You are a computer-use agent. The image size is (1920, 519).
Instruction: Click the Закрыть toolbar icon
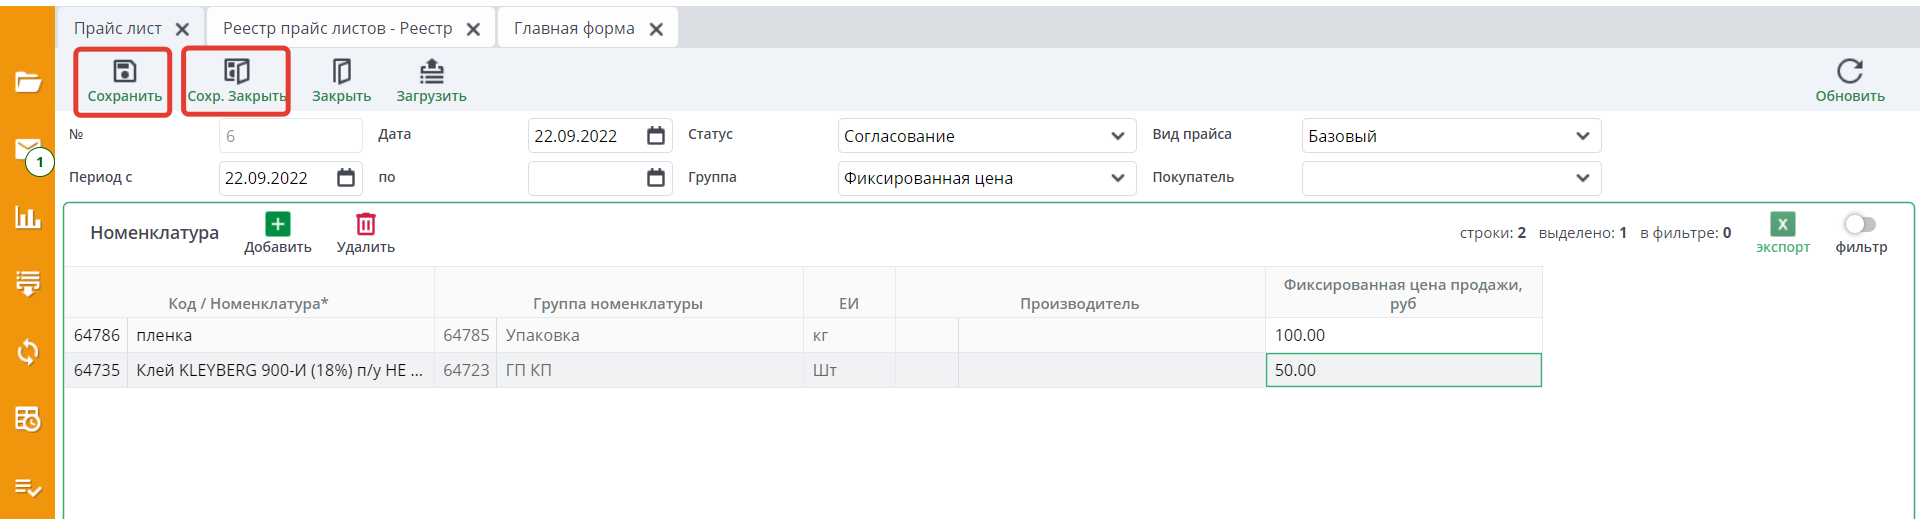pyautogui.click(x=341, y=71)
